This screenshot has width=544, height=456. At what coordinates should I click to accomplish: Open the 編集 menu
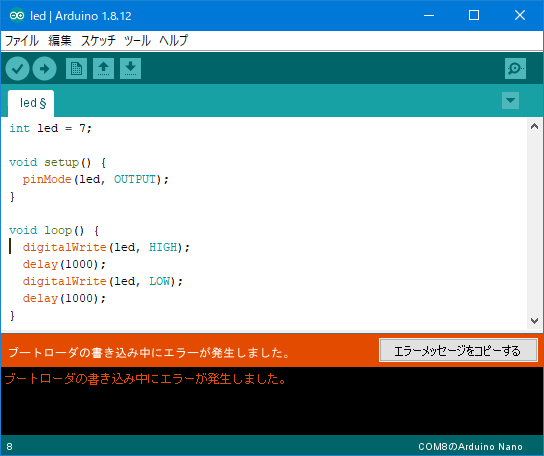tap(60, 41)
